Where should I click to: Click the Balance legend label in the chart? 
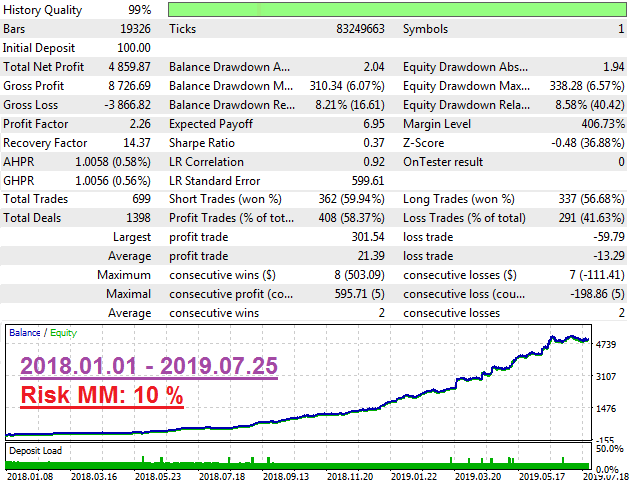(x=24, y=333)
